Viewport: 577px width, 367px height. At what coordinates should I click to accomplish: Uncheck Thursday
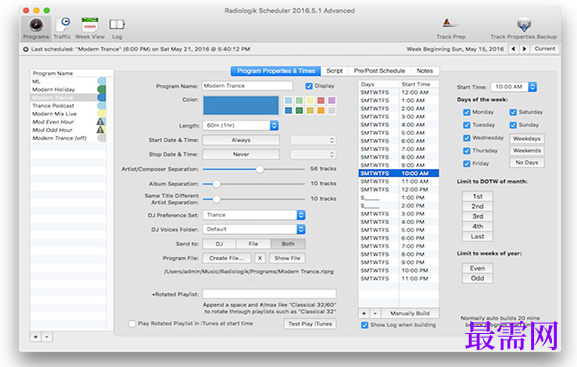click(467, 151)
